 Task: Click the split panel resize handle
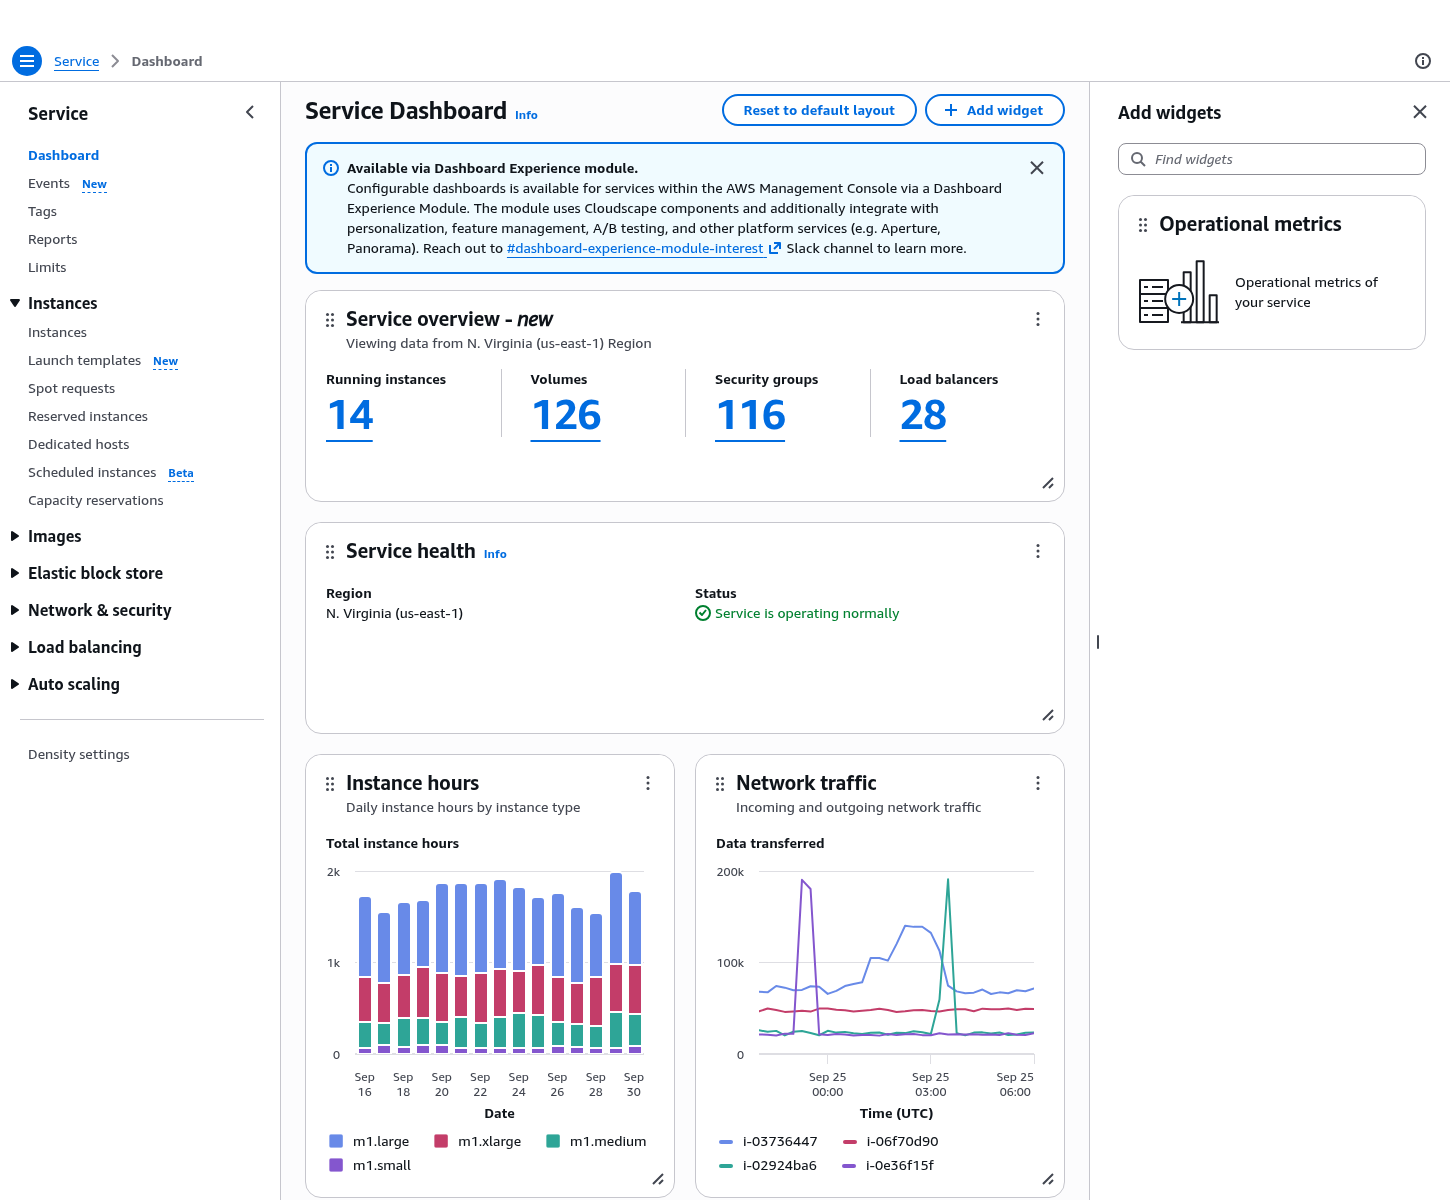coord(1098,642)
